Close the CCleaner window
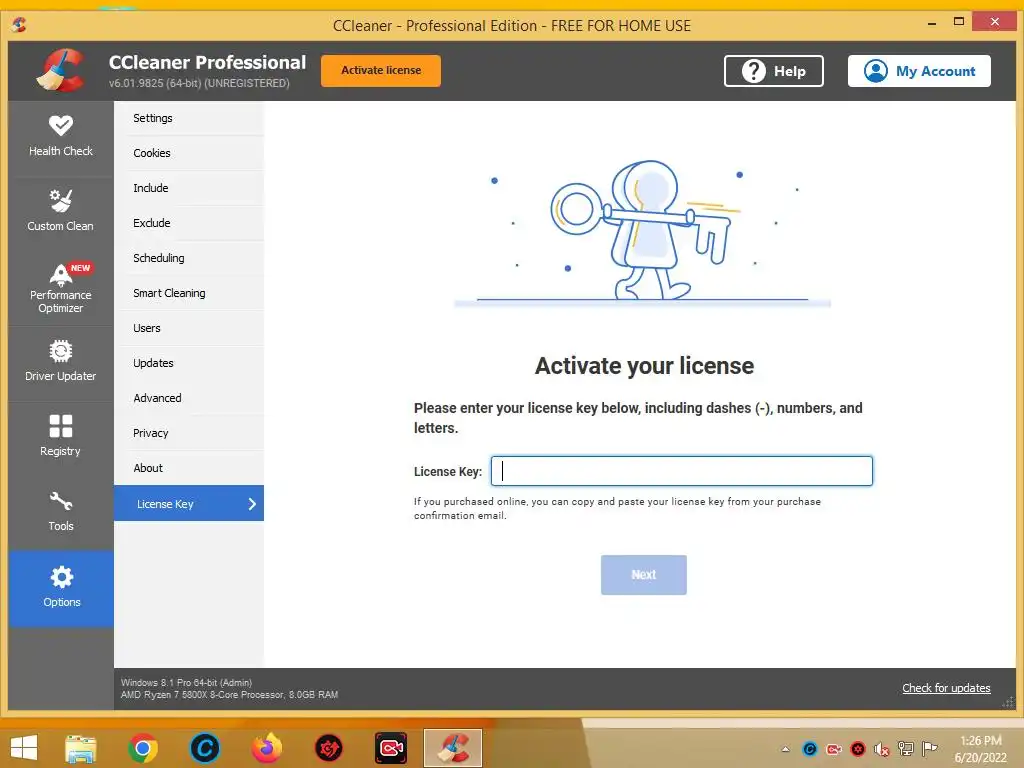Image resolution: width=1024 pixels, height=768 pixels. coord(994,22)
